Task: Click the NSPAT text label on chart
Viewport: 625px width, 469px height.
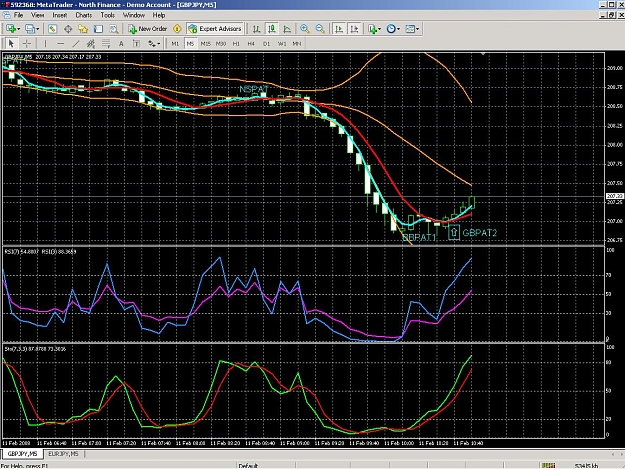Action: [x=254, y=89]
